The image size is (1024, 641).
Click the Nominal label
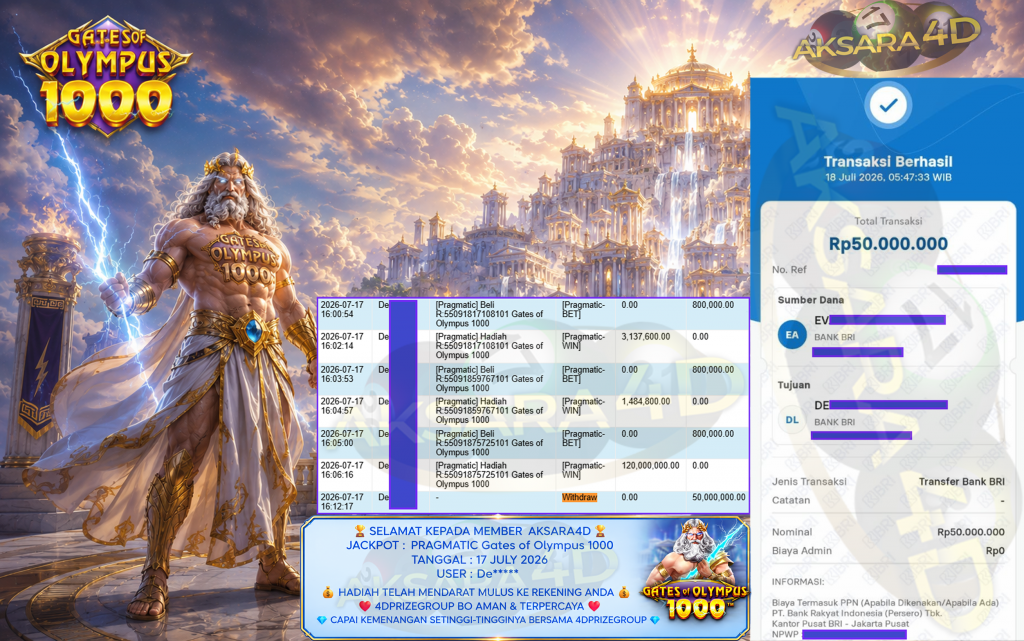pyautogui.click(x=792, y=532)
